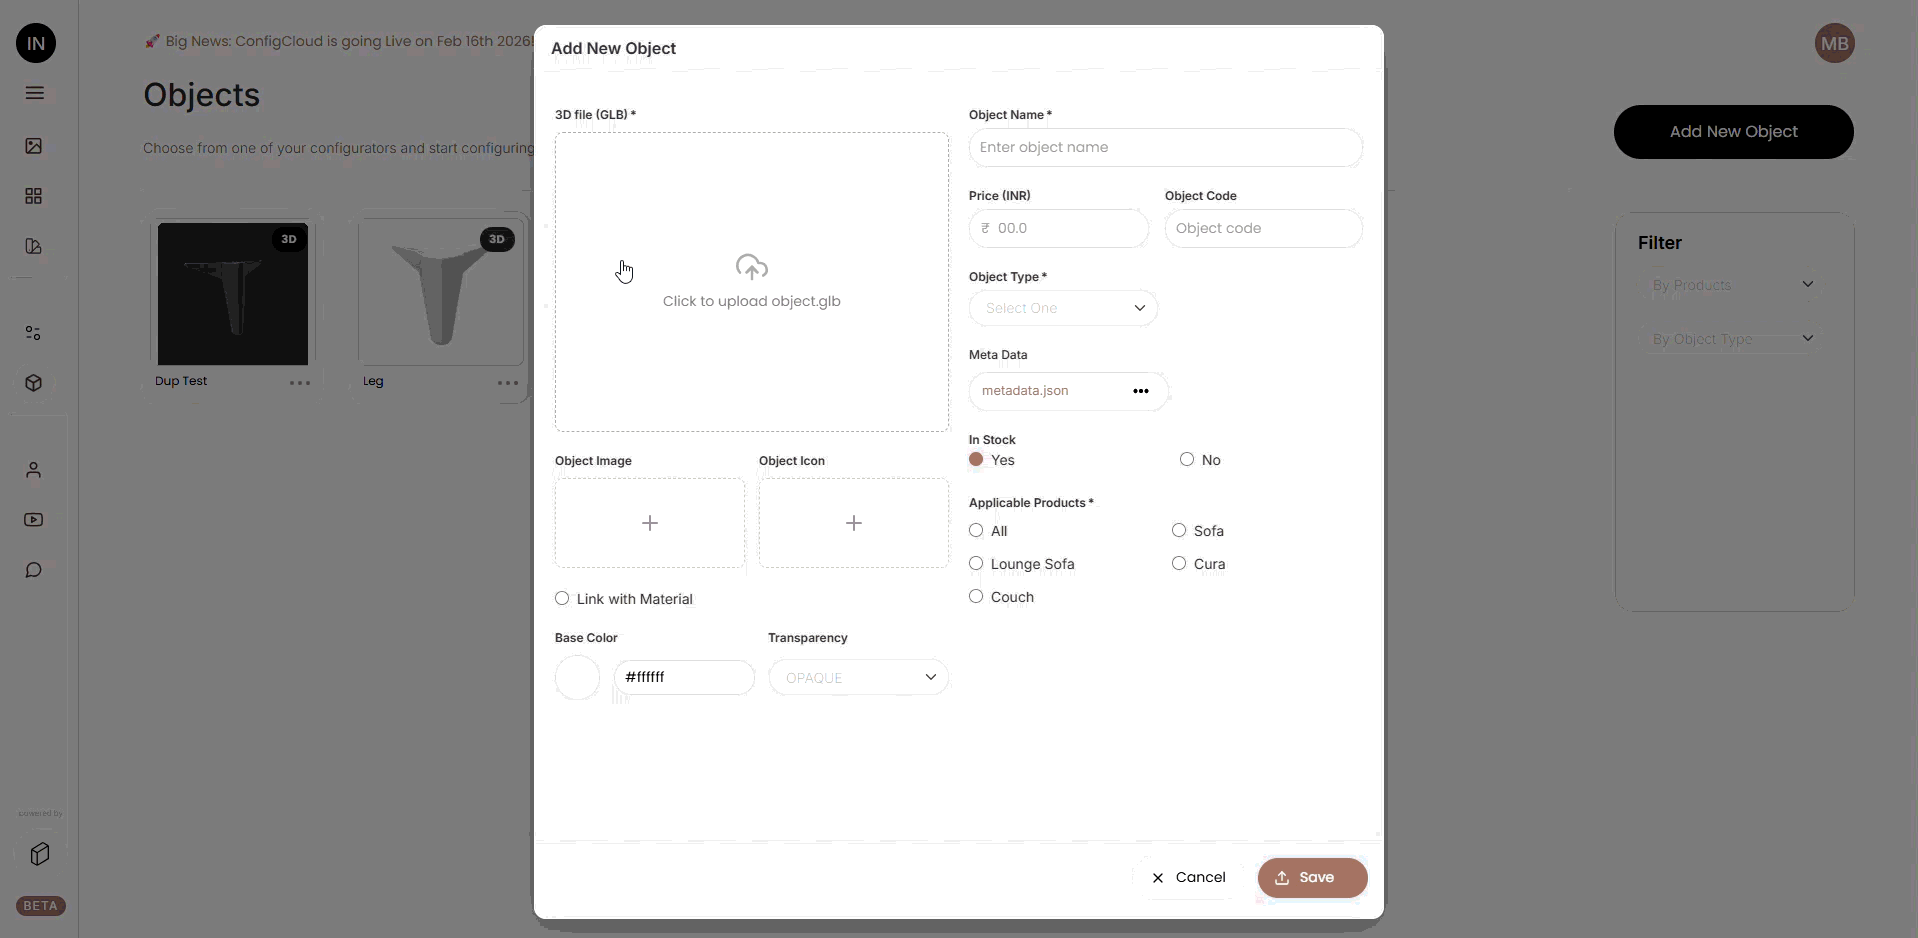Open the video tutorials sidebar icon
Viewport: 1918px width, 938px height.
pos(35,519)
